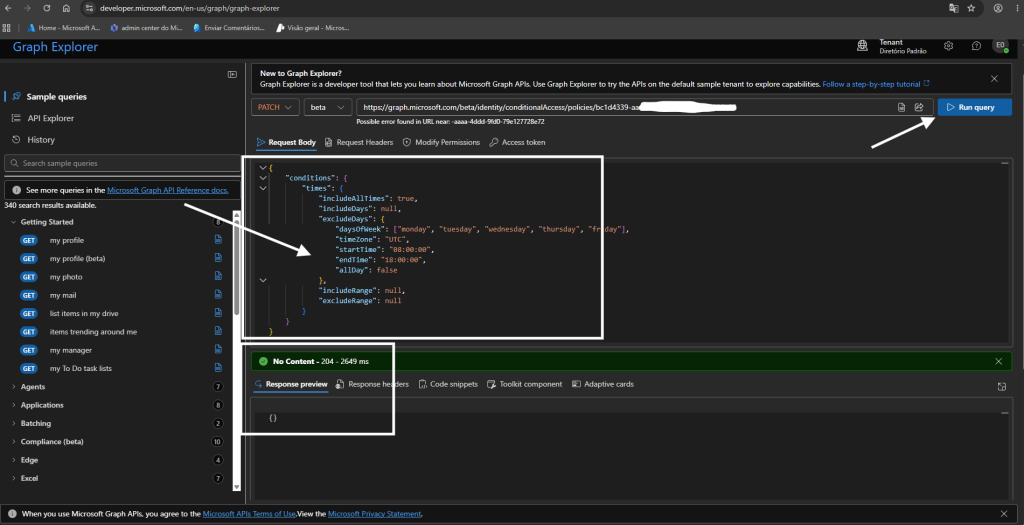Click the share query icon in the URL bar
Image resolution: width=1024 pixels, height=525 pixels.
pyautogui.click(x=919, y=107)
